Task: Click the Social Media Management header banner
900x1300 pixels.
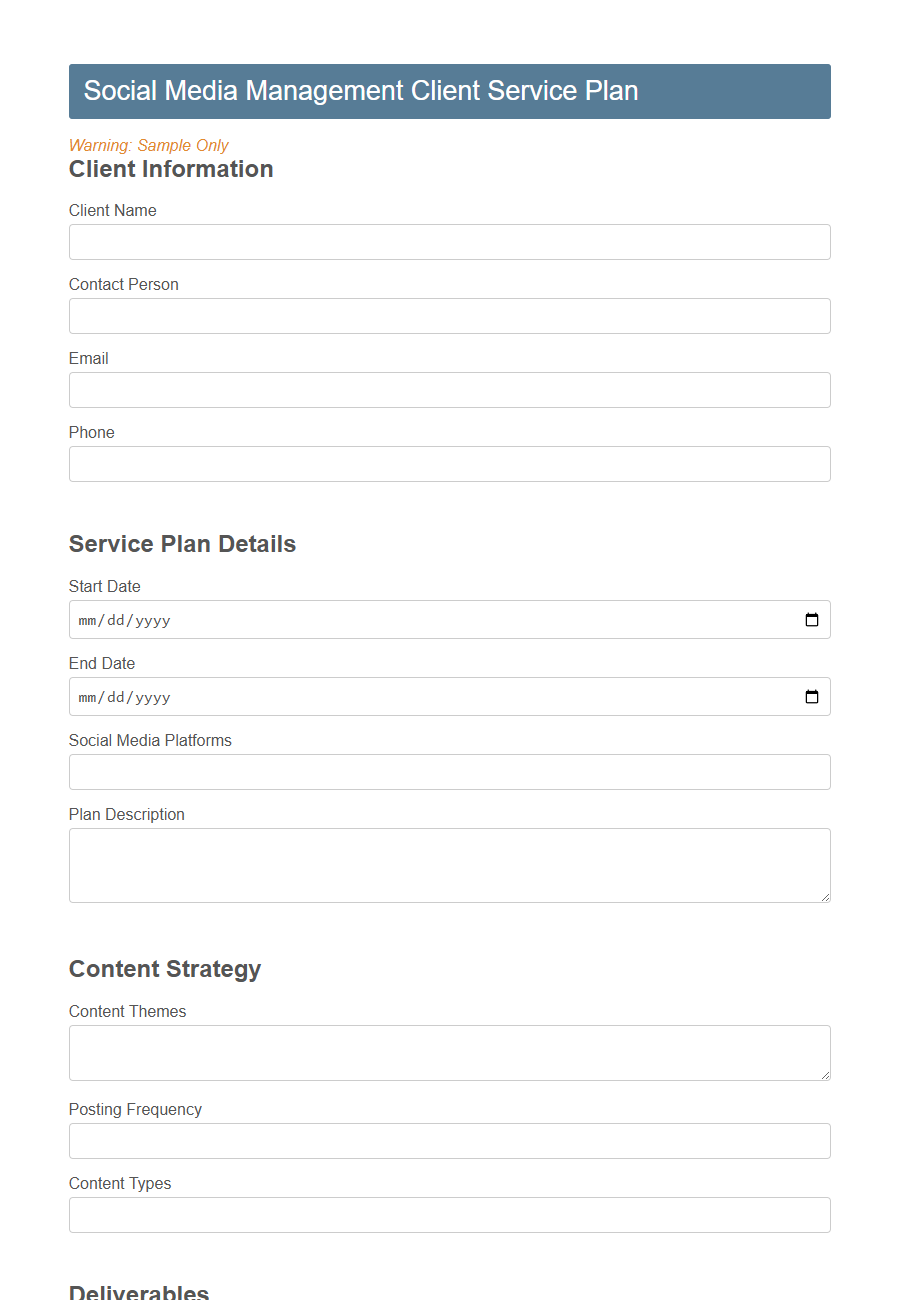Action: (x=449, y=91)
